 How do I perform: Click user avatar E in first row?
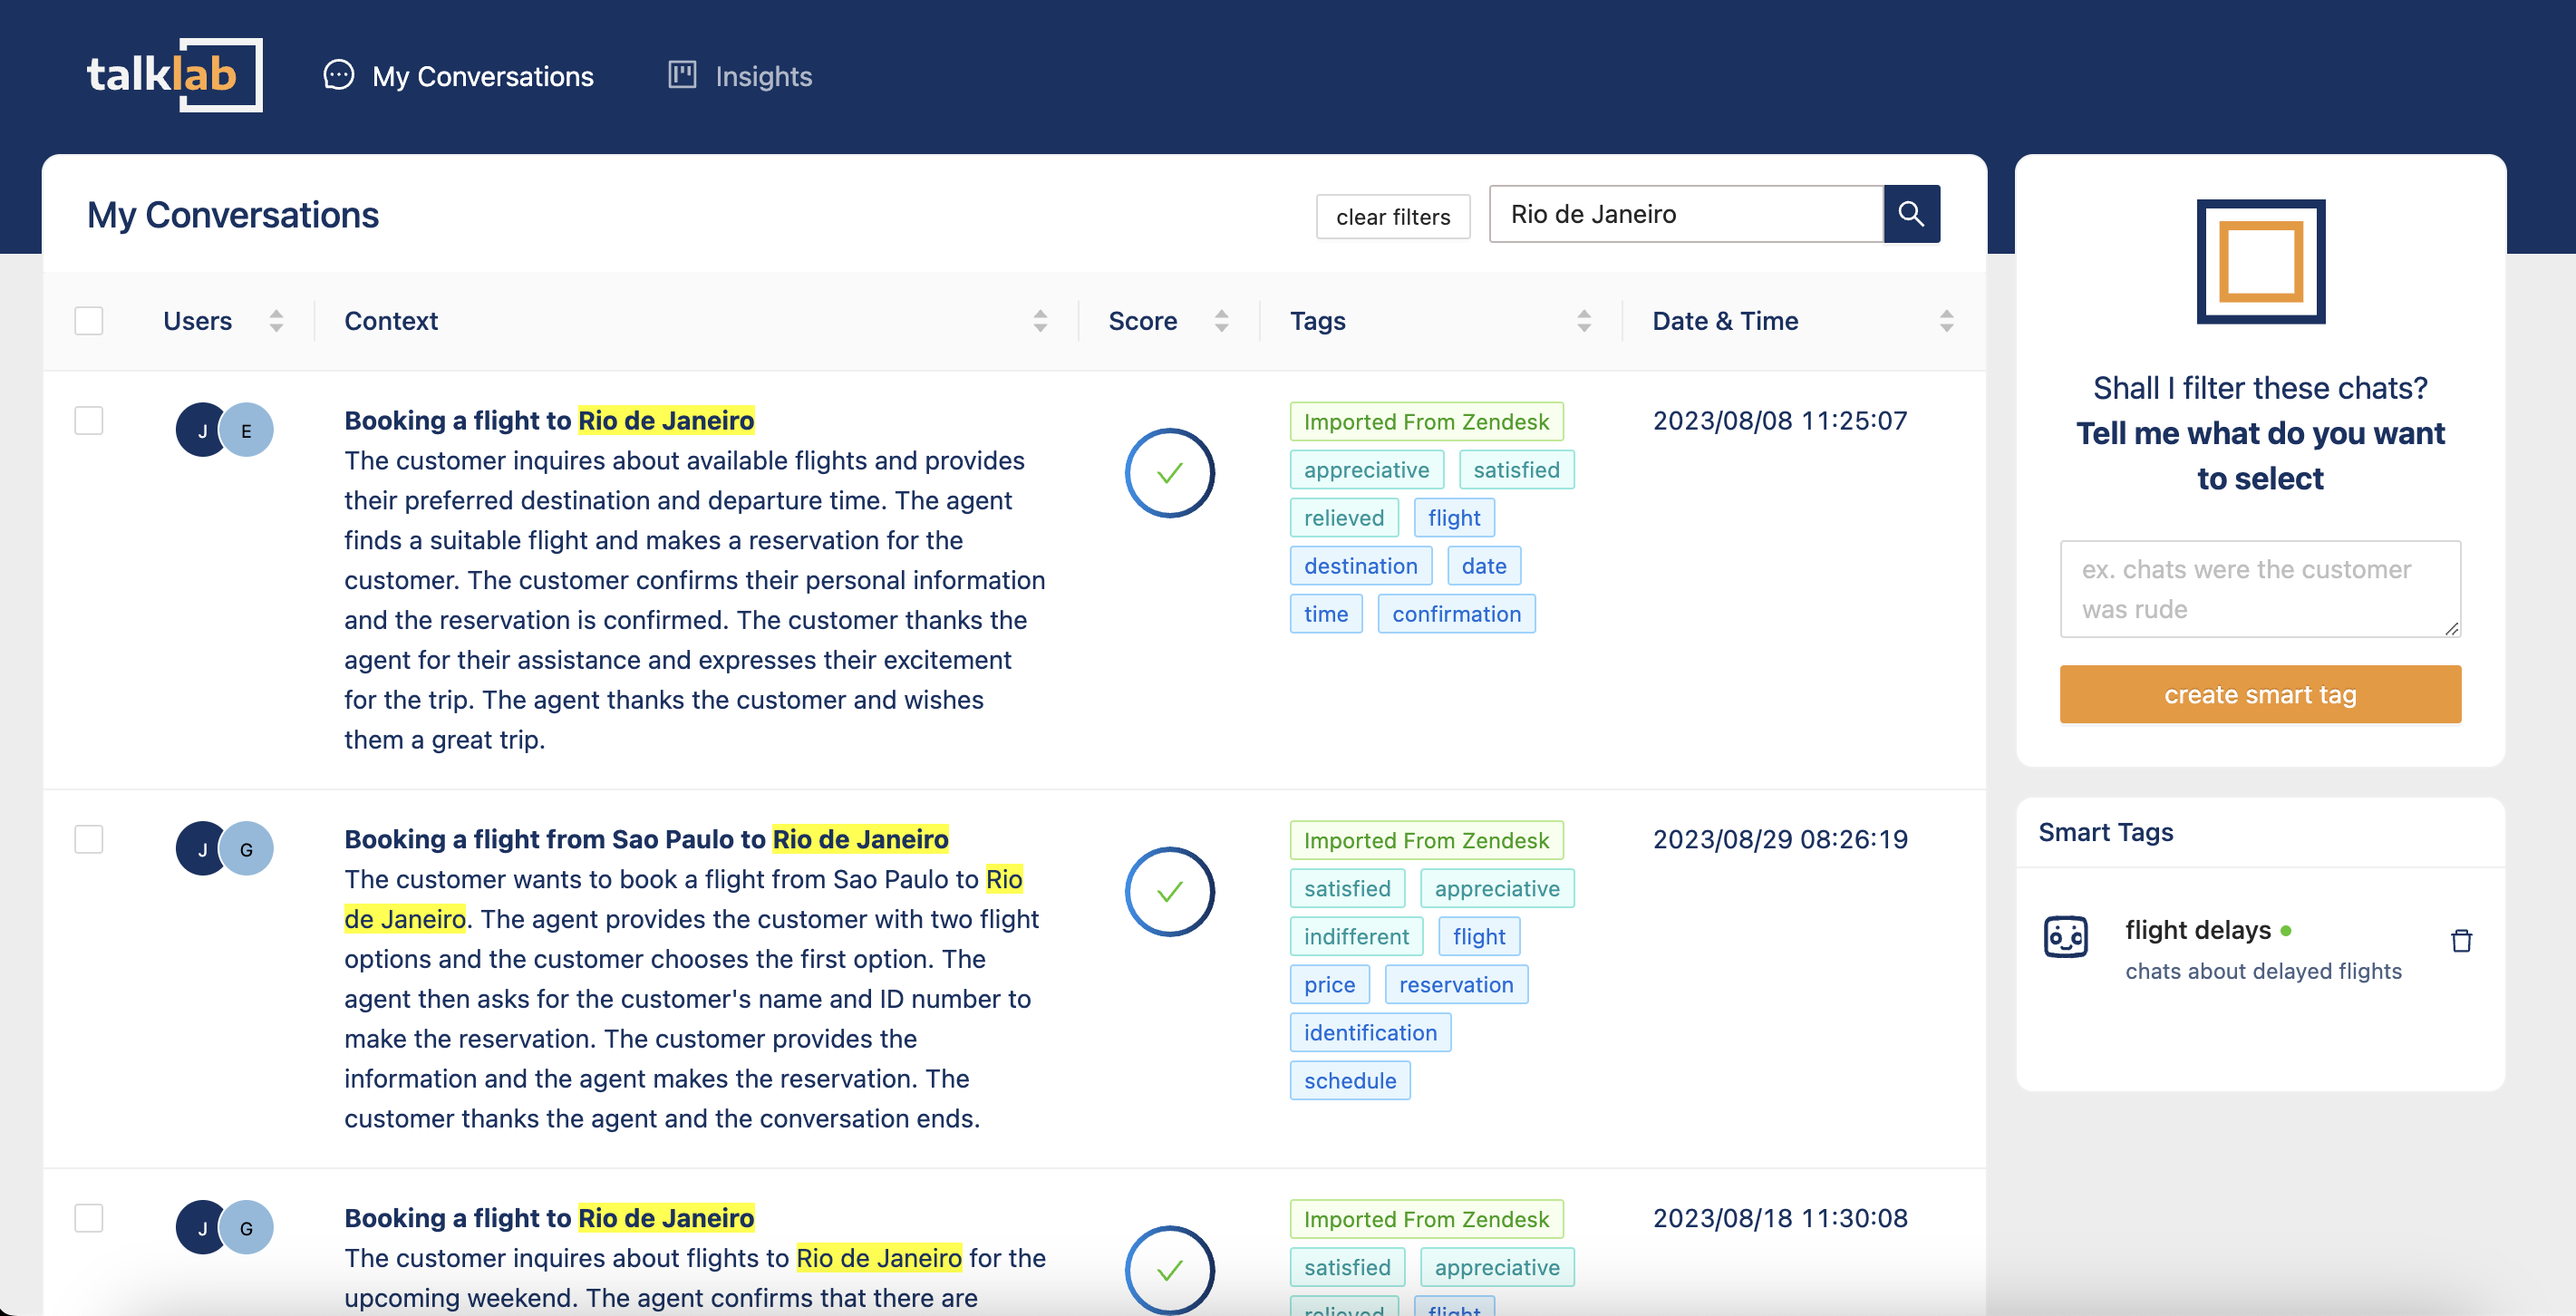click(x=246, y=430)
